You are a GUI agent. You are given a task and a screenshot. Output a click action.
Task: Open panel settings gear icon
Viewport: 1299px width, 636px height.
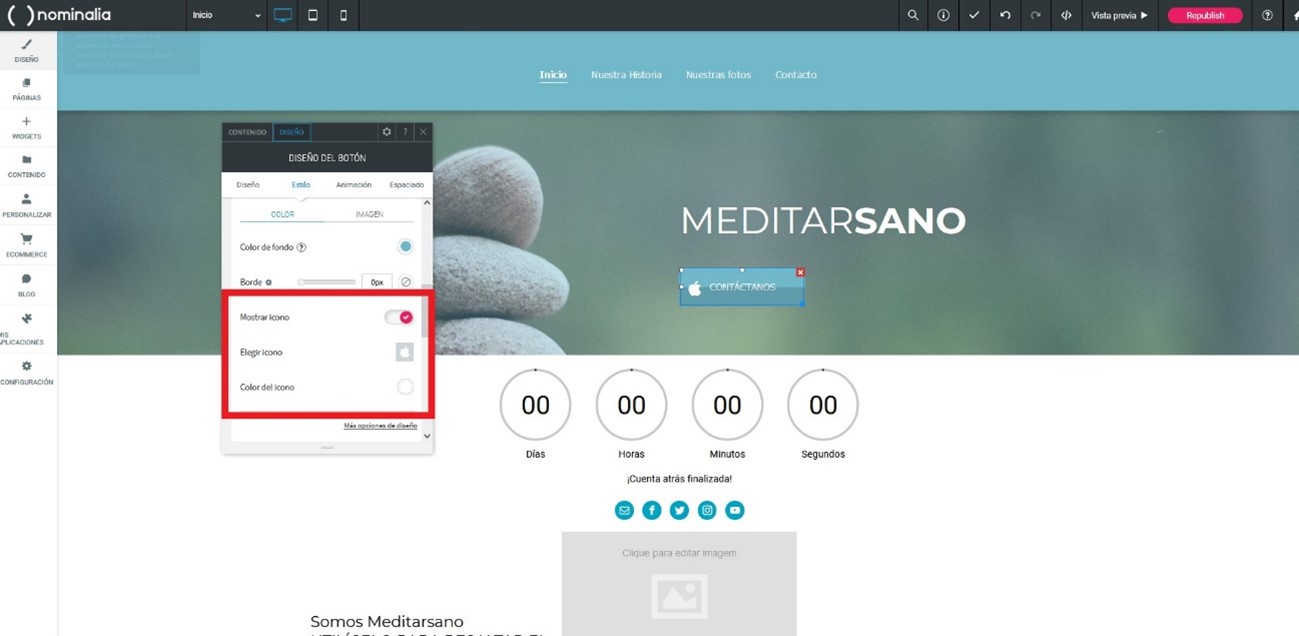click(x=387, y=132)
